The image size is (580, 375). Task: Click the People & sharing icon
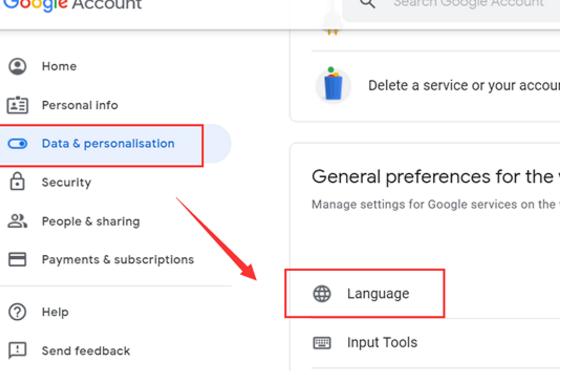pyautogui.click(x=17, y=221)
